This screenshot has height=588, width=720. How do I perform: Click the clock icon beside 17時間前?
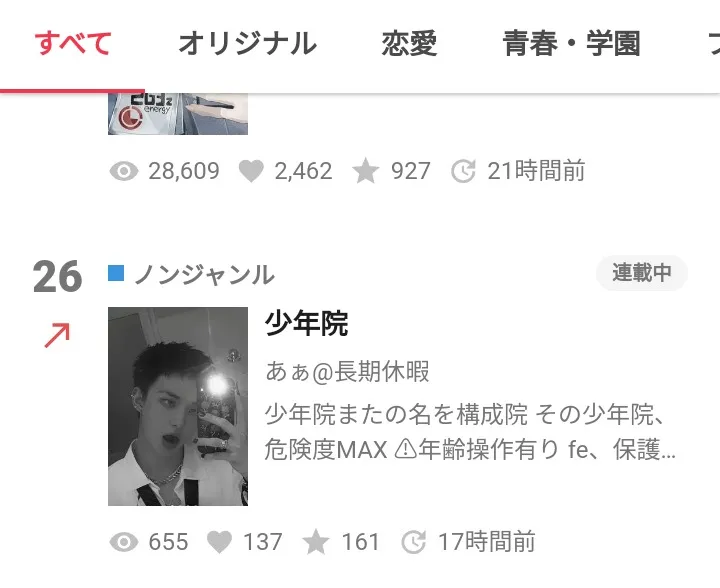414,542
